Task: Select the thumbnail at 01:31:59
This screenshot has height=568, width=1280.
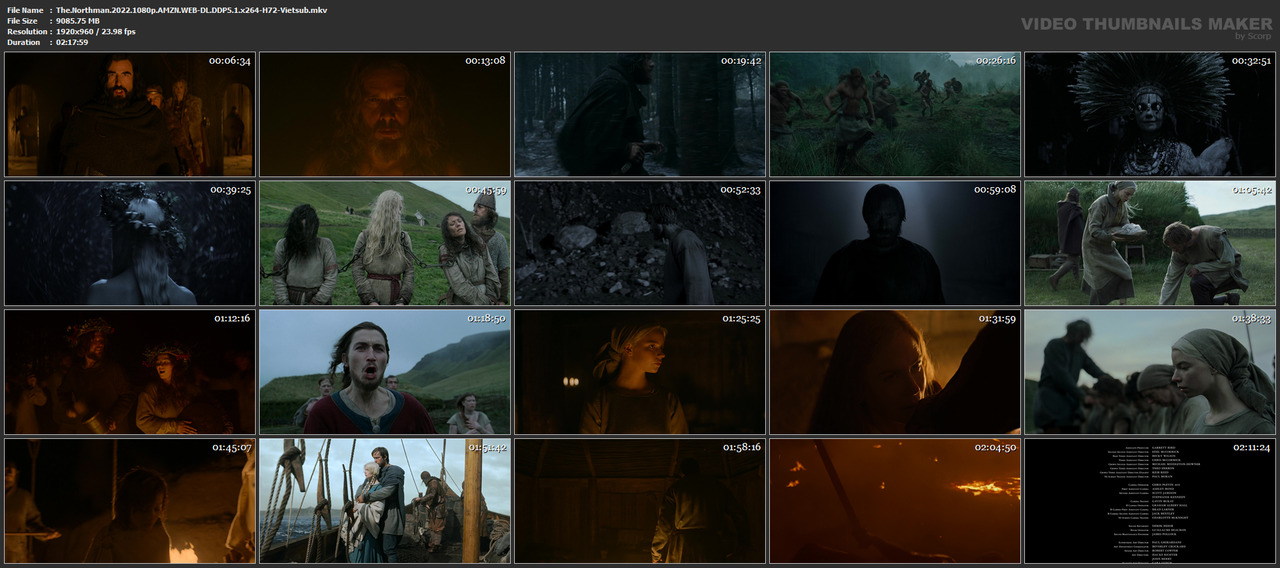Action: [x=895, y=372]
